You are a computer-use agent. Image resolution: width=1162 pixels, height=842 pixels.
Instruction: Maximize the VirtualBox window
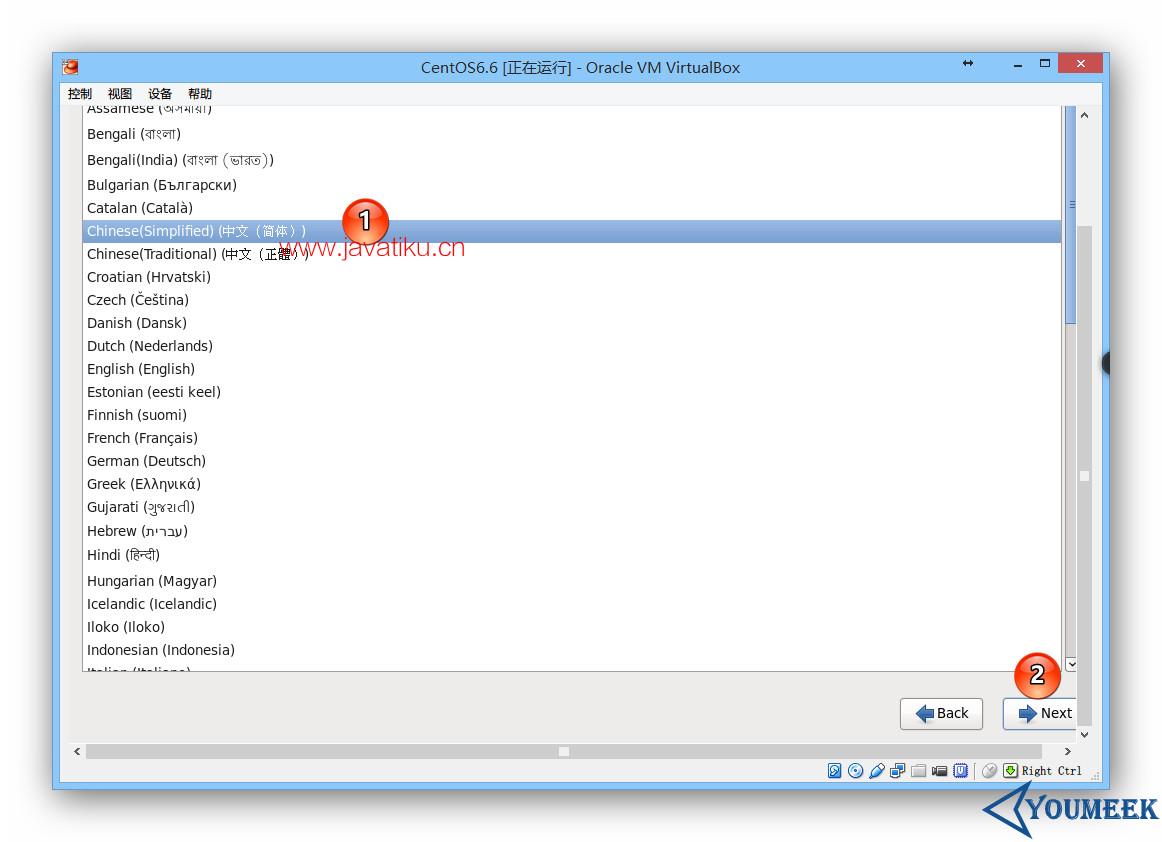(1045, 64)
